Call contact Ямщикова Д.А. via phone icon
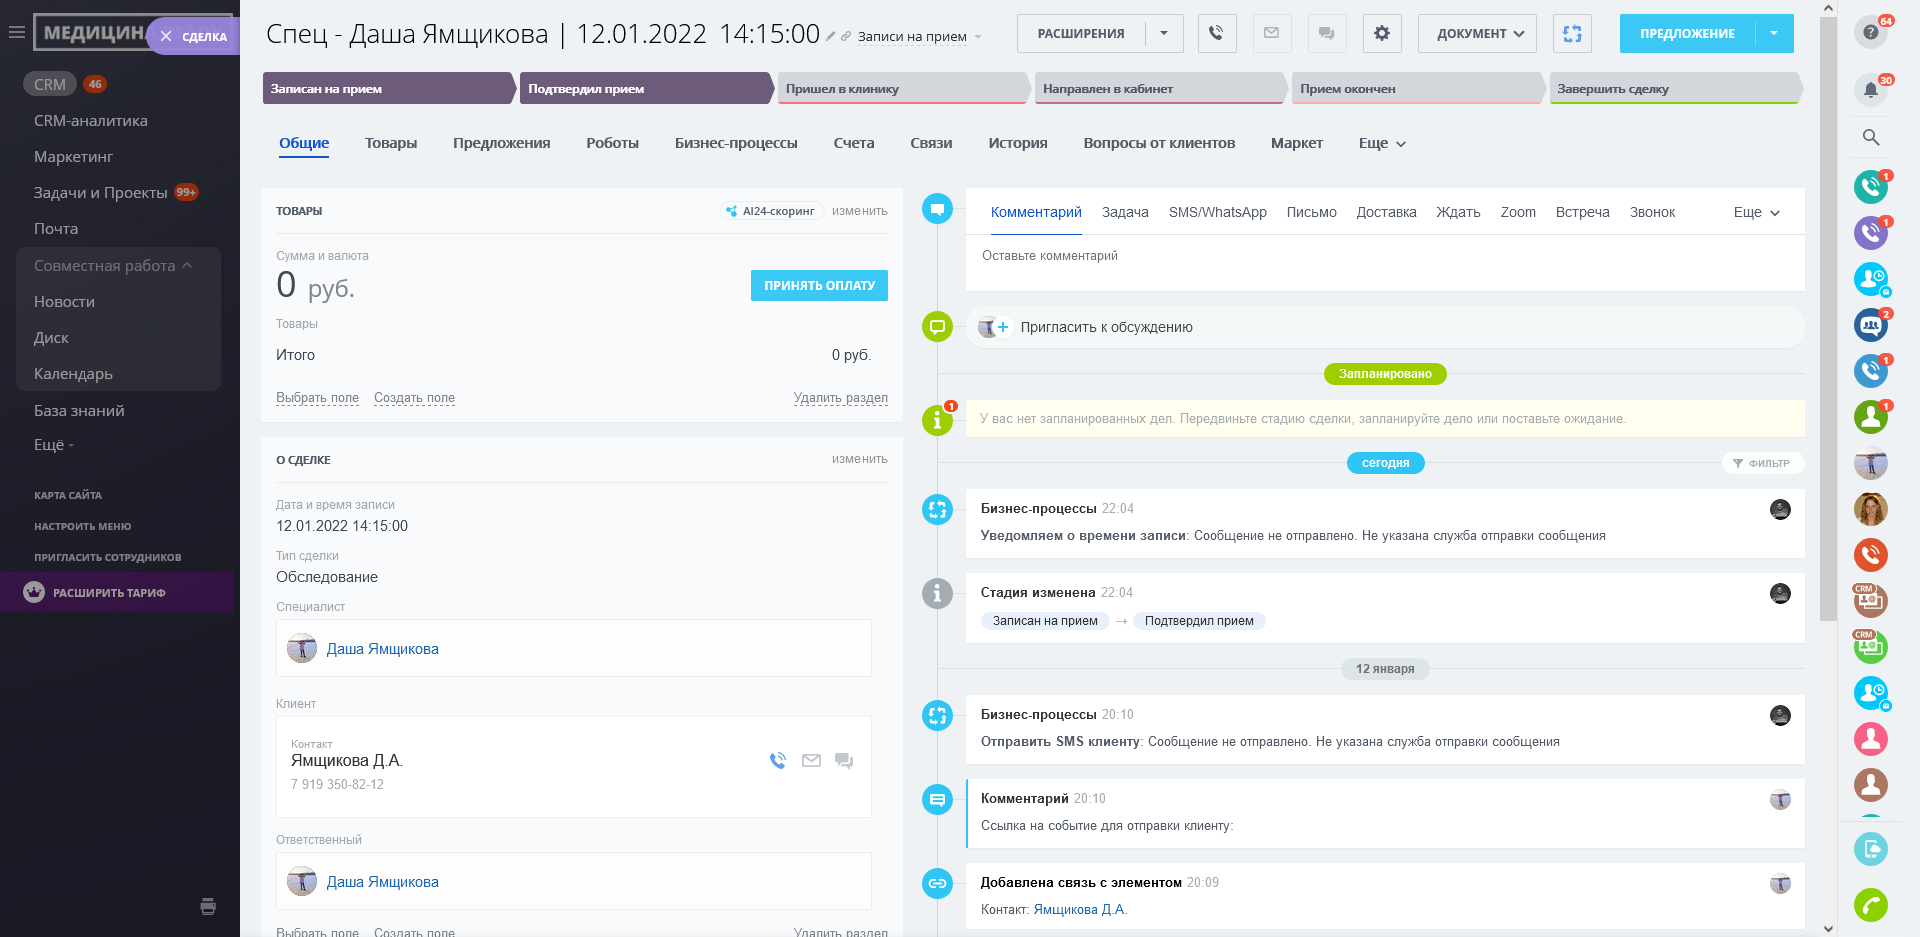1920x937 pixels. point(778,761)
